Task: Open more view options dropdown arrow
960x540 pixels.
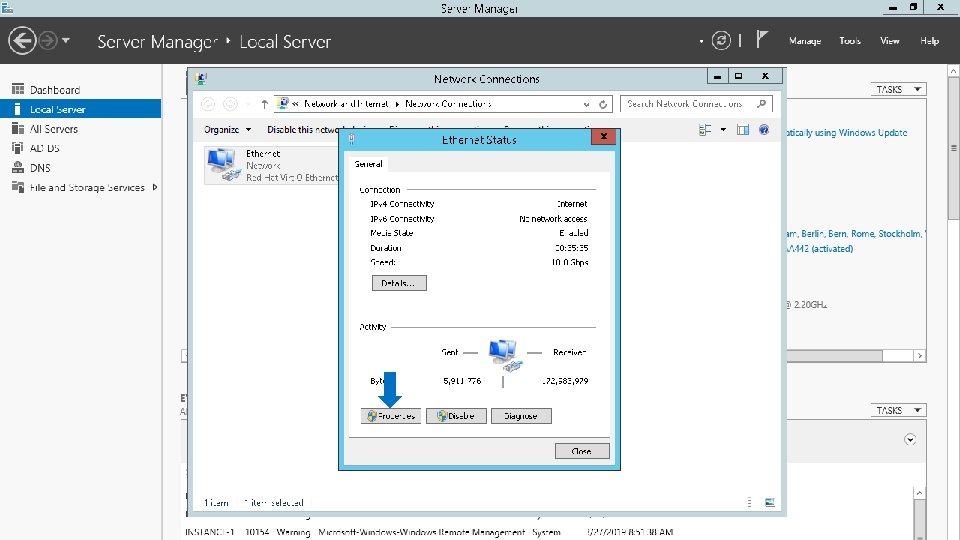Action: click(723, 130)
